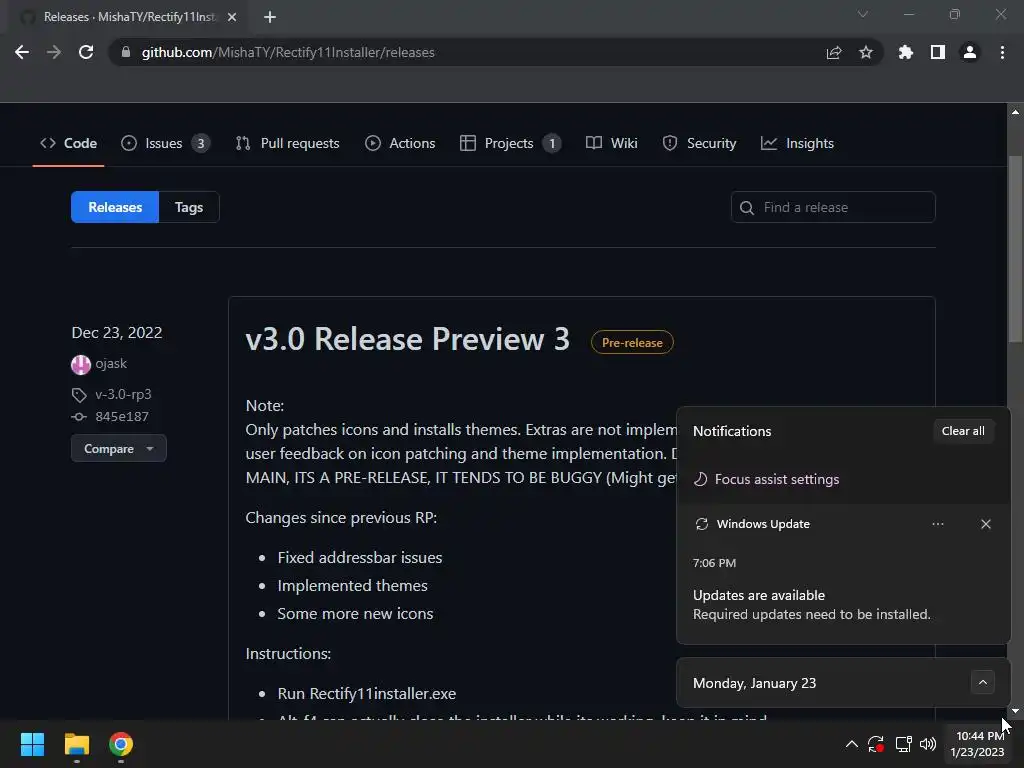1024x768 pixels.
Task: Click ojask's avatar image
Action: tap(81, 364)
